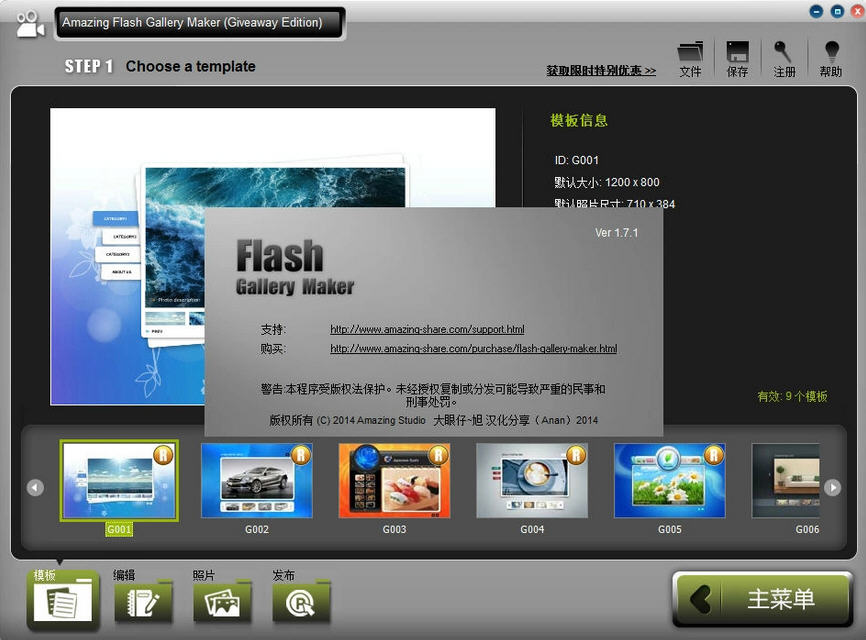866x640 pixels.
Task: Click the 文件 (File) folder icon
Action: [x=690, y=53]
